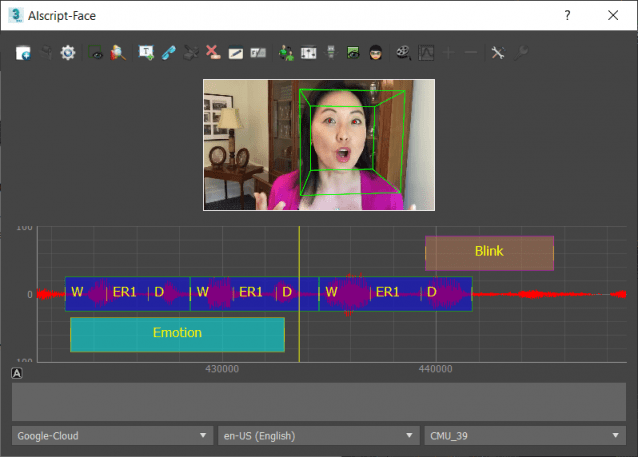Select the first W phoneme block
Image resolution: width=638 pixels, height=457 pixels.
tap(86, 294)
